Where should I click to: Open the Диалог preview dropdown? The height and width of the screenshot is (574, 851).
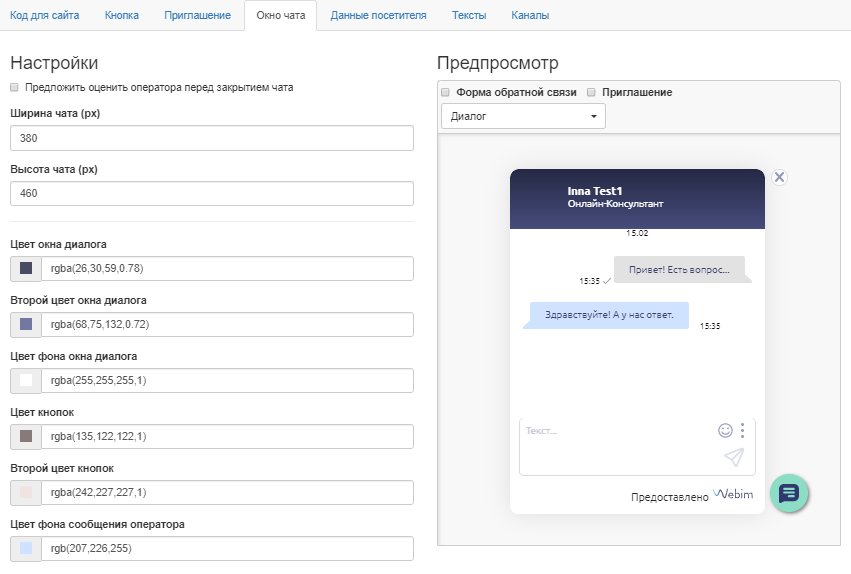523,116
